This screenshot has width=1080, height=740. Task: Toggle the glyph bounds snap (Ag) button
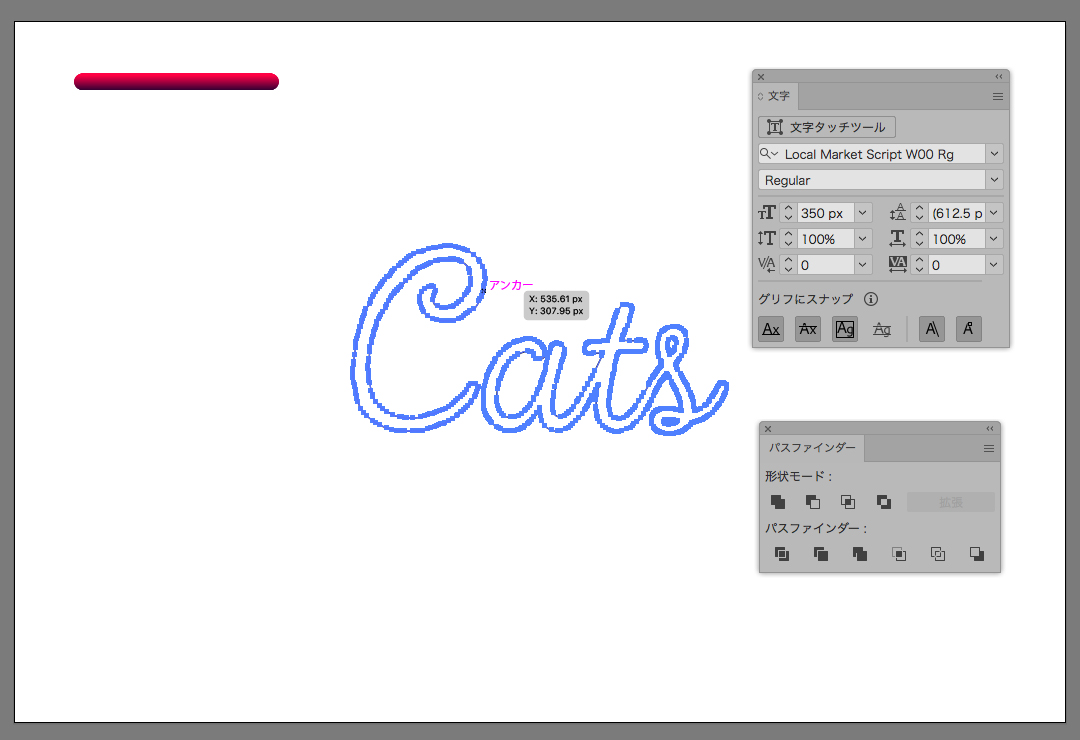845,329
